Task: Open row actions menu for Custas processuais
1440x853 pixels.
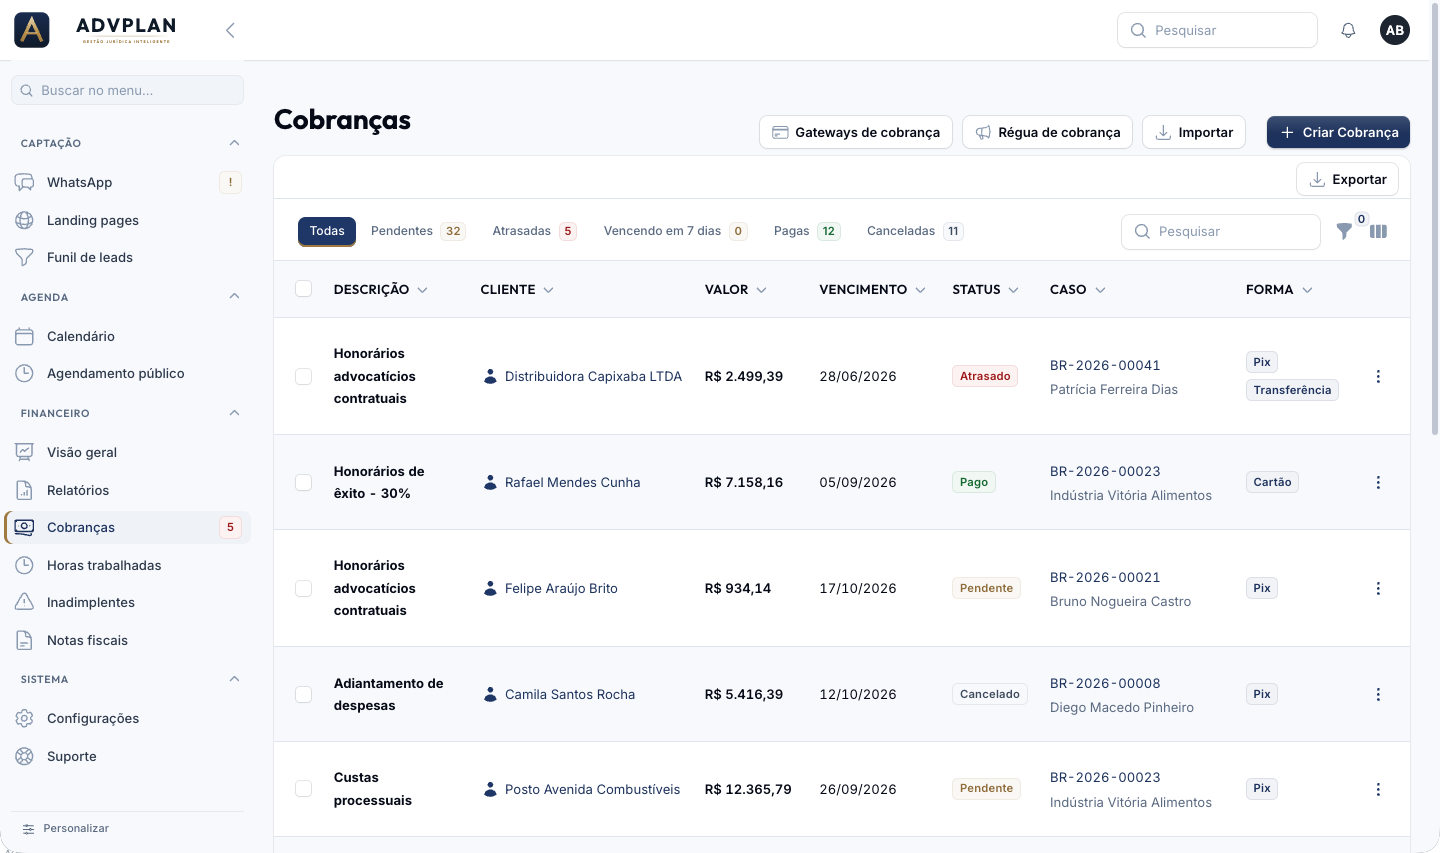Action: tap(1378, 789)
